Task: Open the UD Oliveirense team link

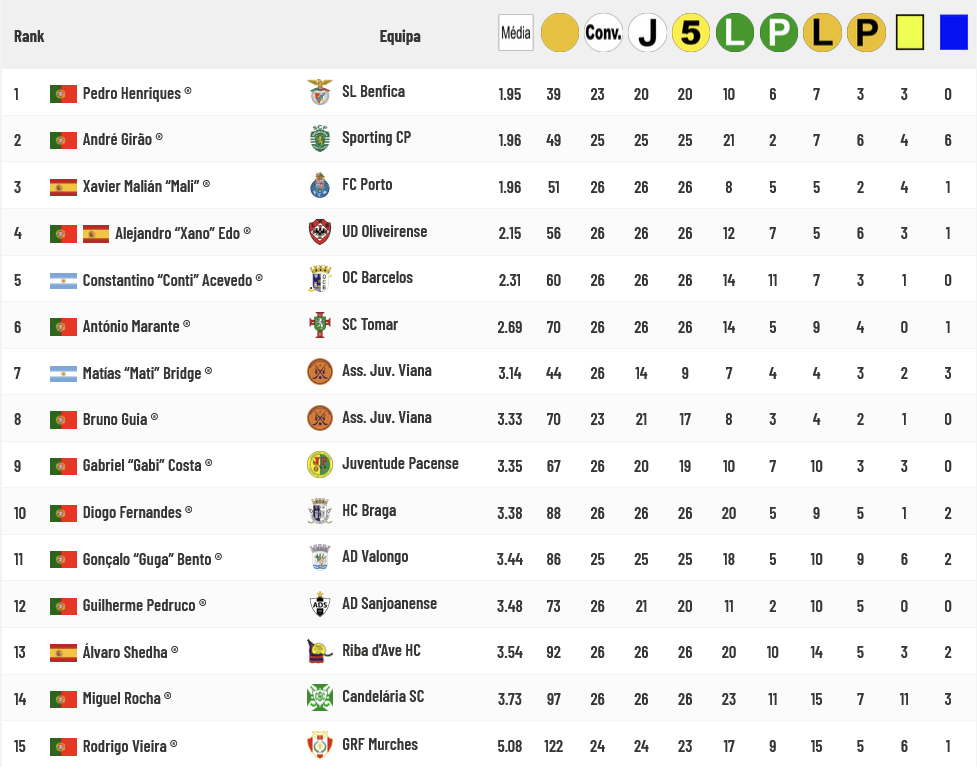Action: pos(384,232)
